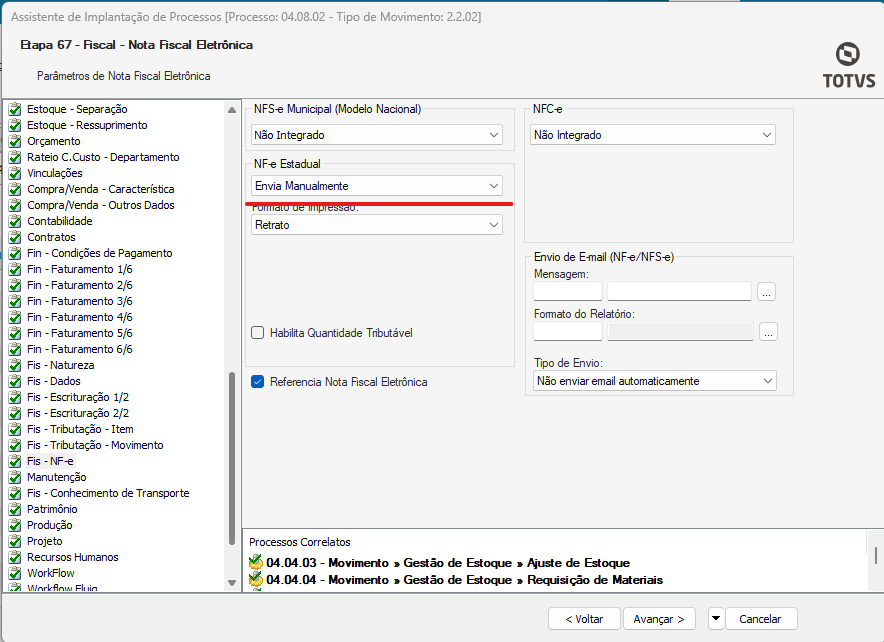Select Fis - Tributação - Item step
884x642 pixels.
tap(80, 429)
